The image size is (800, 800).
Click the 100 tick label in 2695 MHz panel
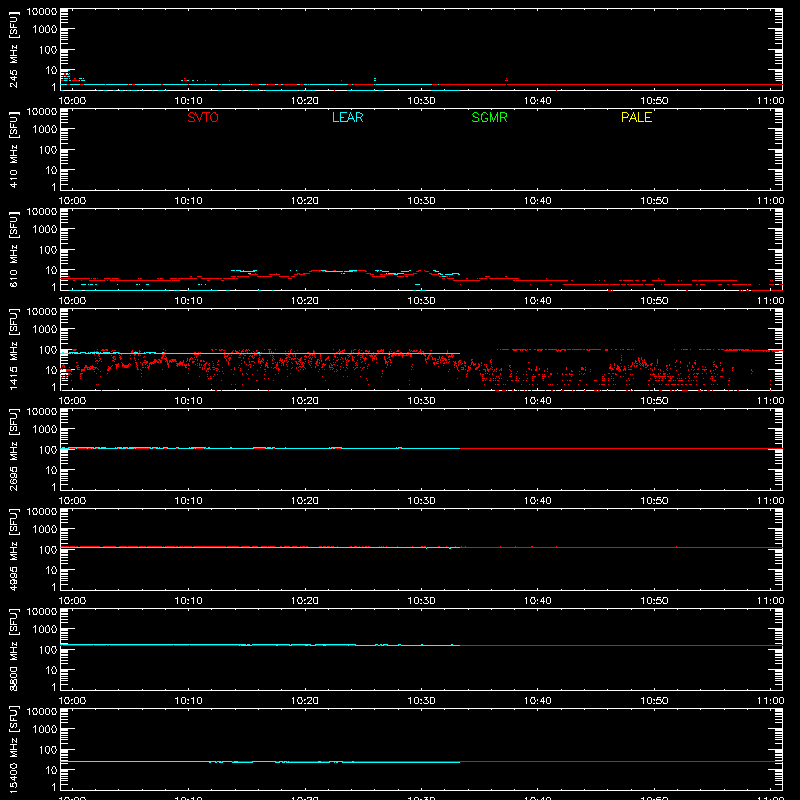click(48, 450)
